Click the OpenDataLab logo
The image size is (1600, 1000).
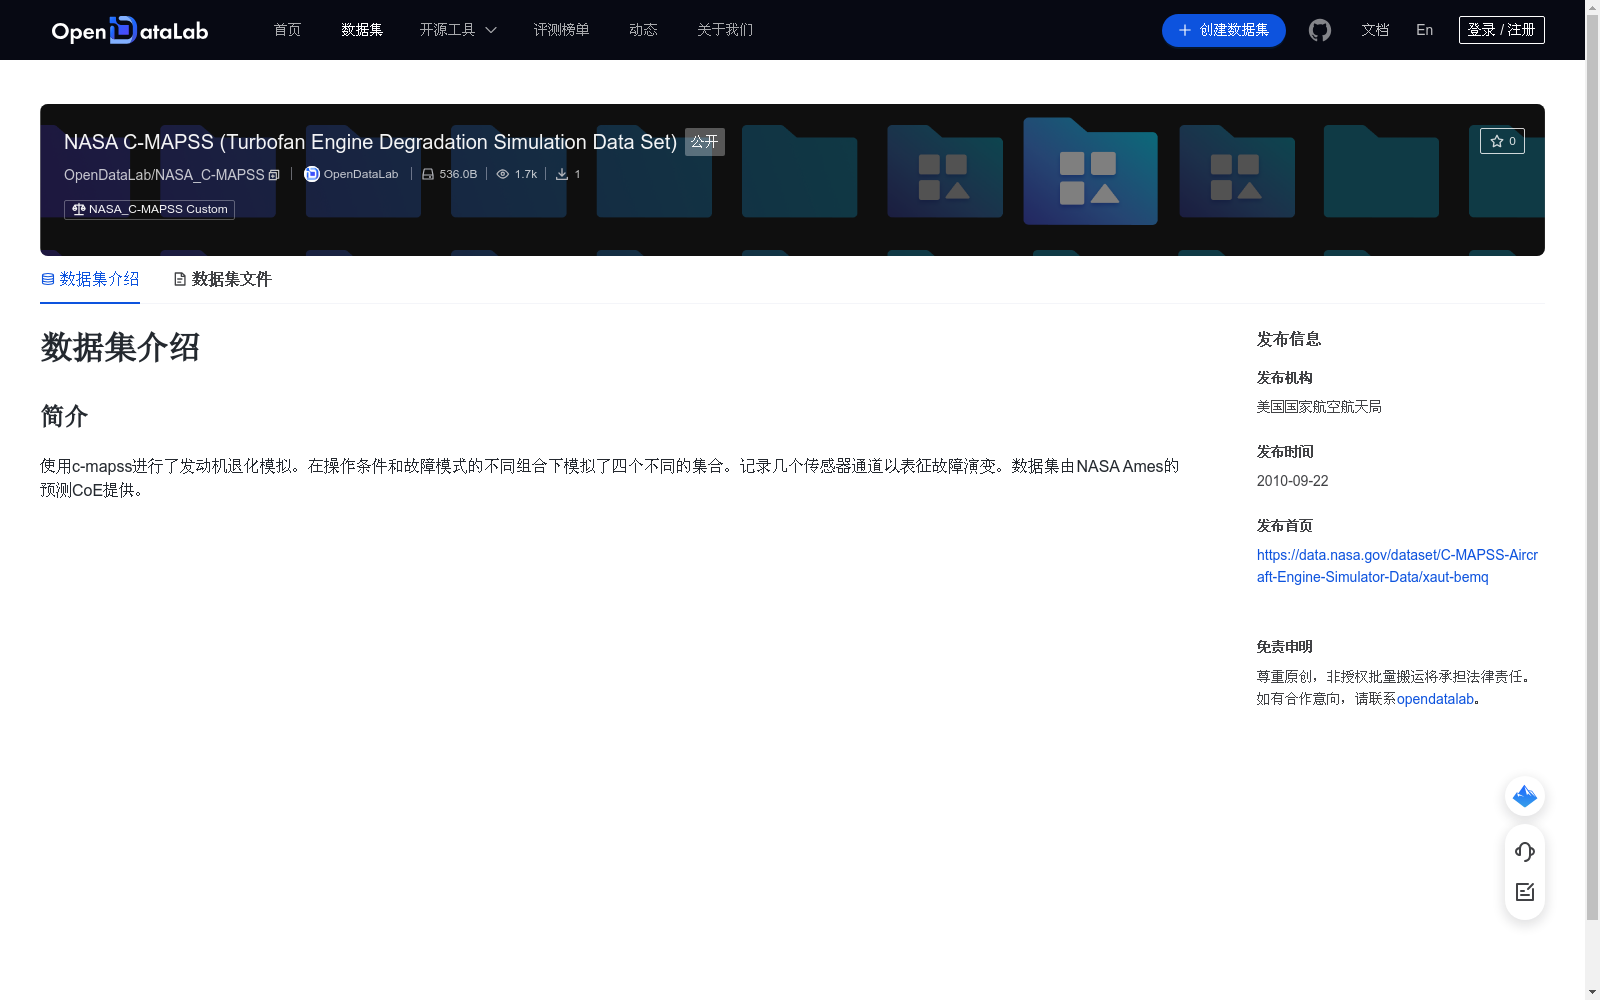coord(130,31)
